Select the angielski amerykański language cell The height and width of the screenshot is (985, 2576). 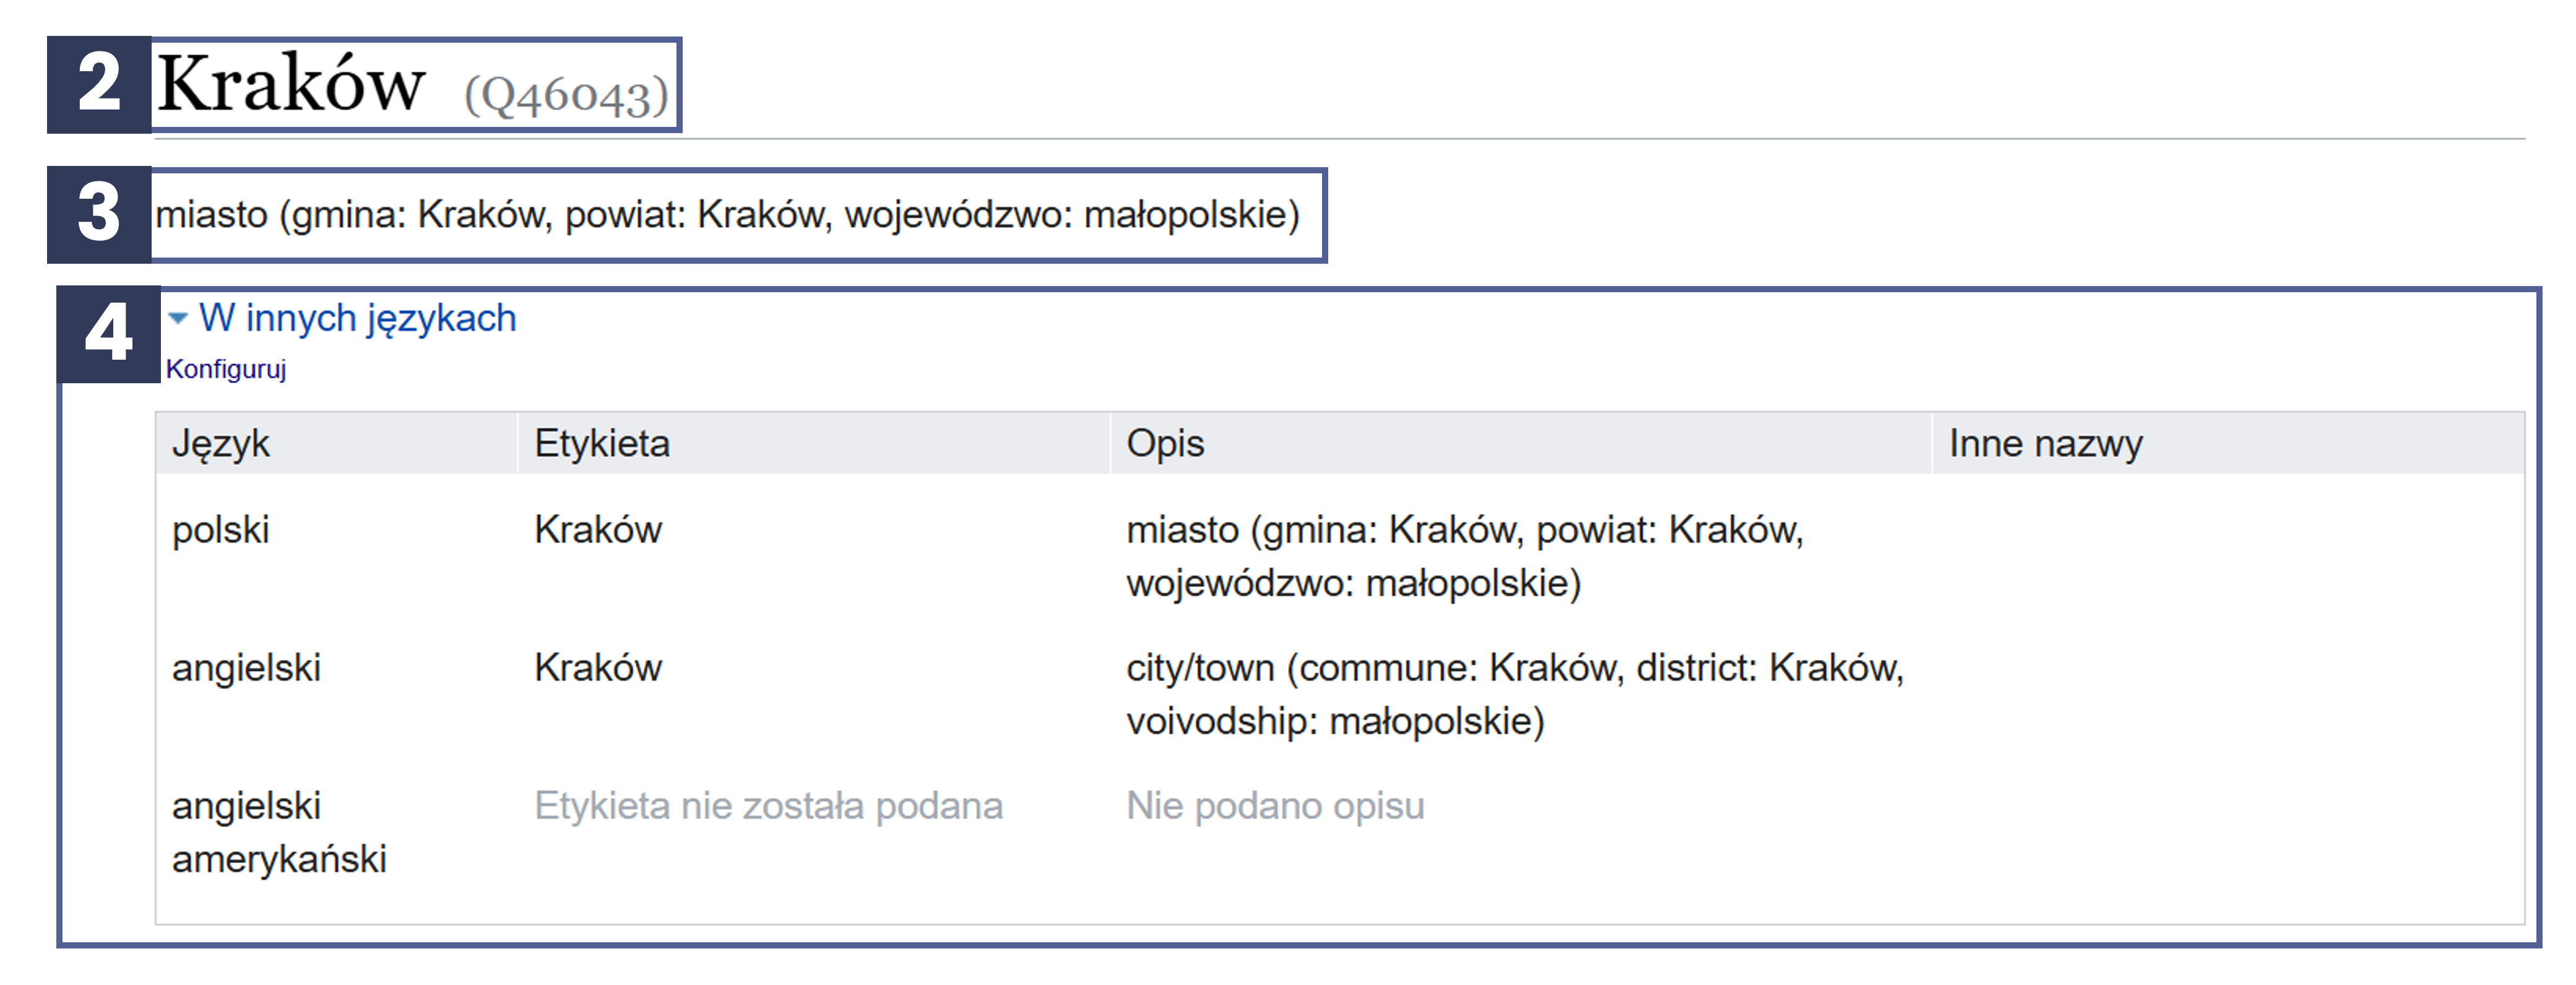[x=278, y=832]
